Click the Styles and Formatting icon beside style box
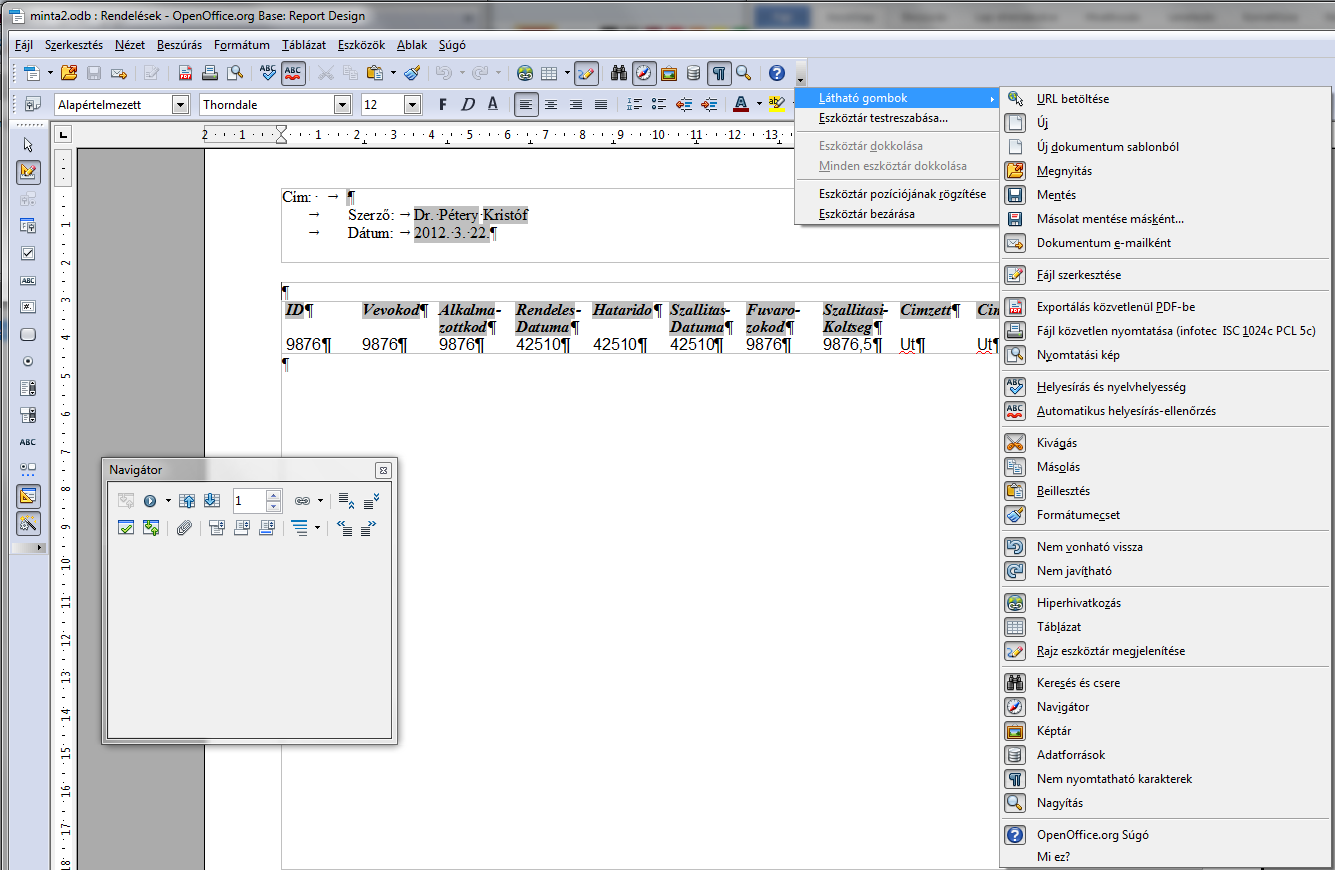Screen dimensions: 1335x870 tap(32, 104)
